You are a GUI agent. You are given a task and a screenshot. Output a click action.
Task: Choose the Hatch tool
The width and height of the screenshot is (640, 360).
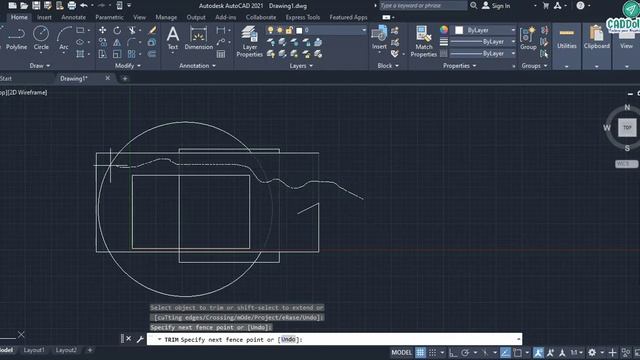coord(80,54)
